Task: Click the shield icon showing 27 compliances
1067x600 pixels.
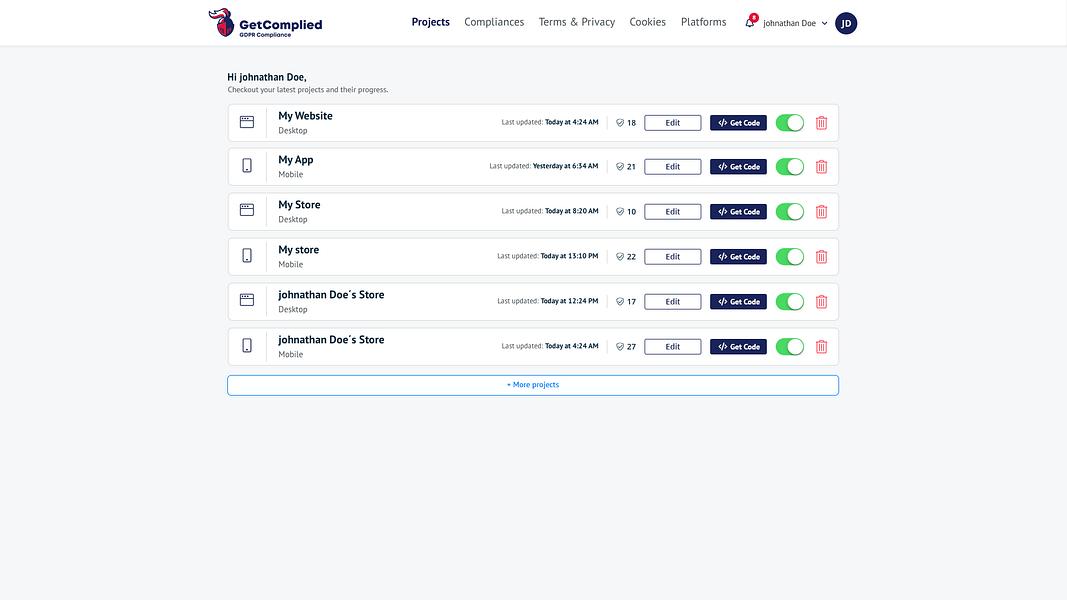Action: [x=620, y=346]
